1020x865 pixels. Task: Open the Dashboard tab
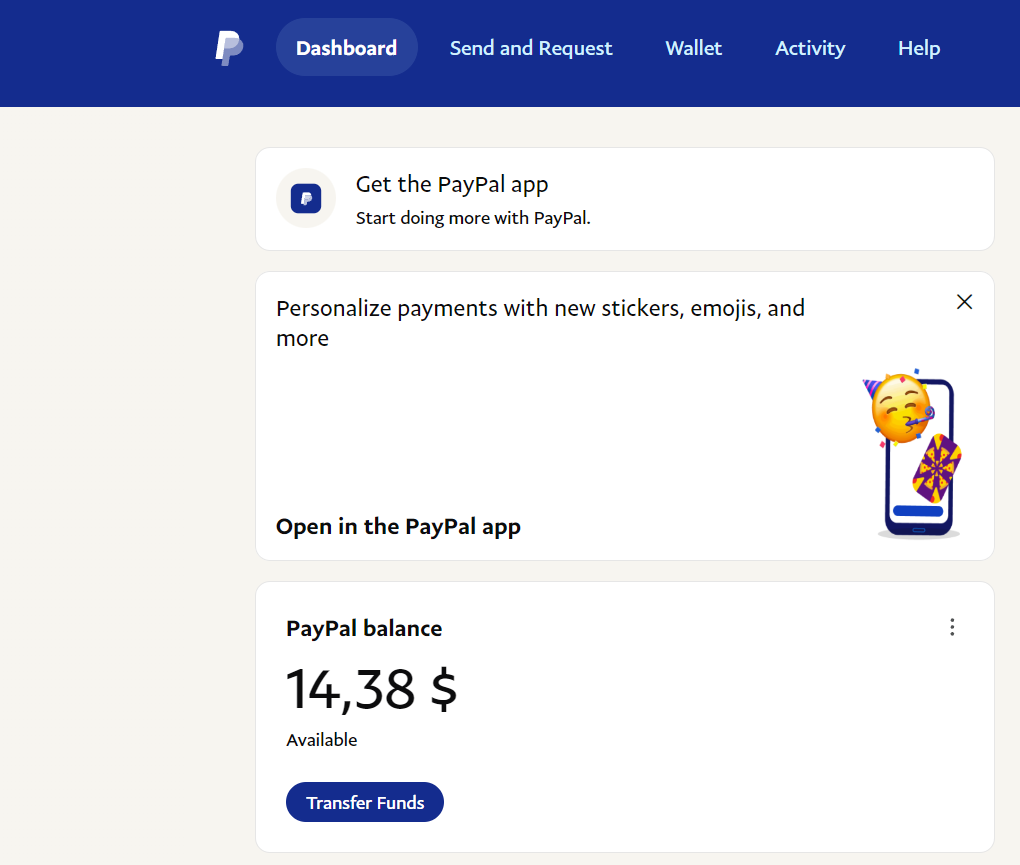pyautogui.click(x=346, y=48)
